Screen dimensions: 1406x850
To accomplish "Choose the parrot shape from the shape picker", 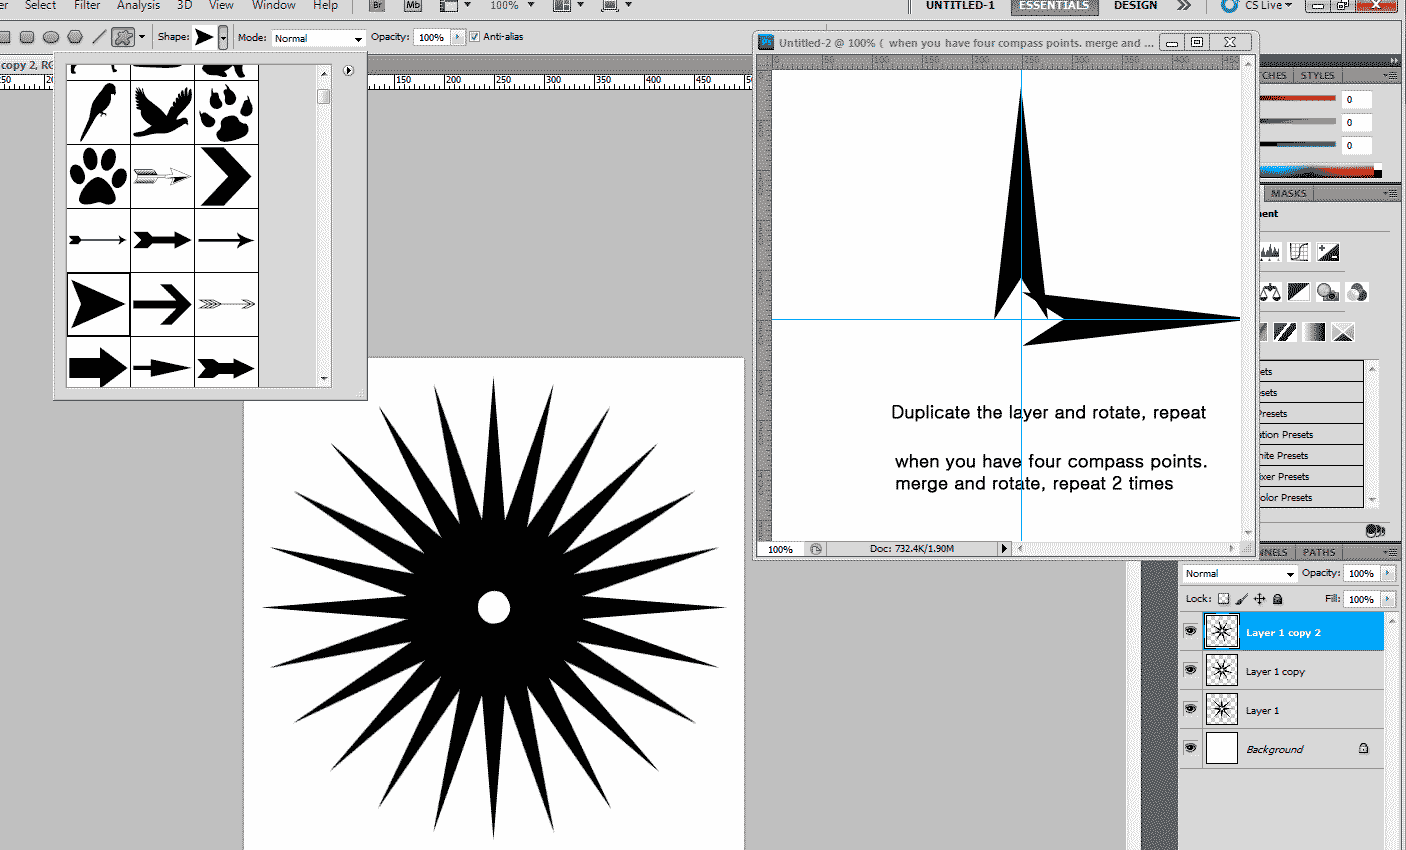I will pos(98,112).
